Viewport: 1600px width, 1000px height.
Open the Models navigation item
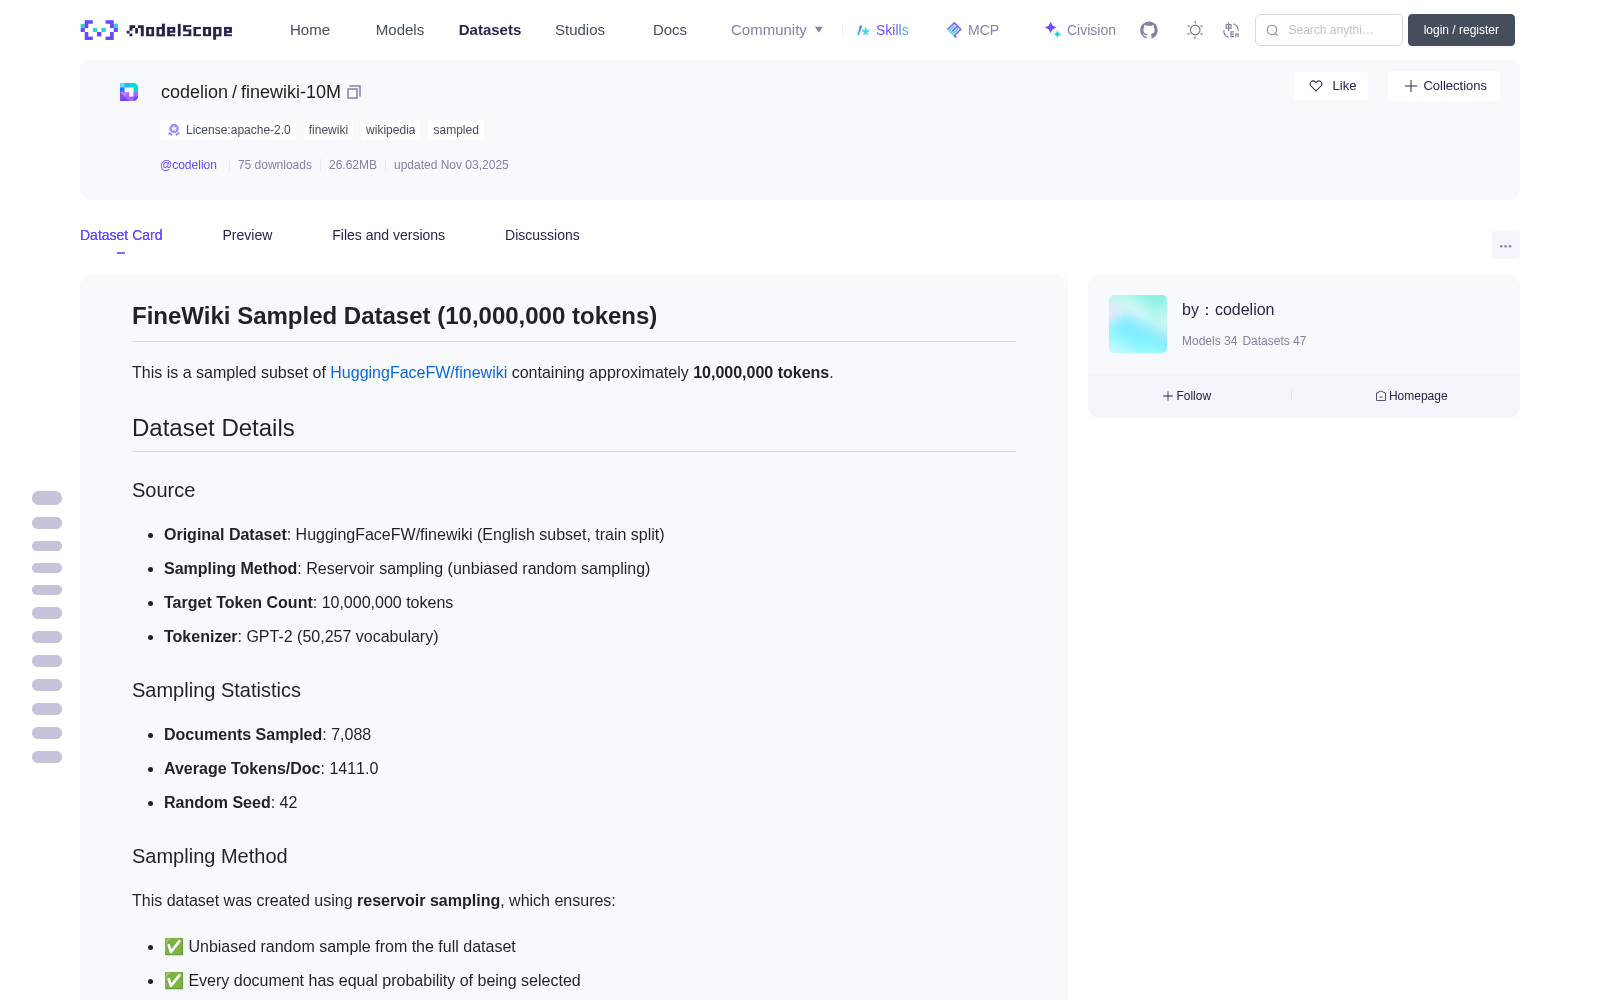(x=400, y=30)
